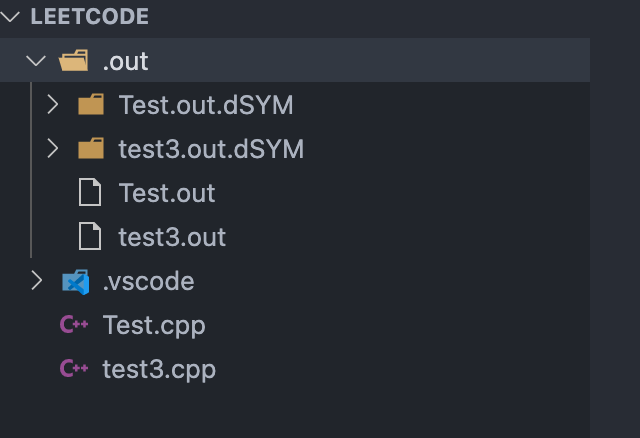Click the Test.out.dSYM folder icon
Image resolution: width=640 pixels, height=438 pixels.
[x=91, y=104]
